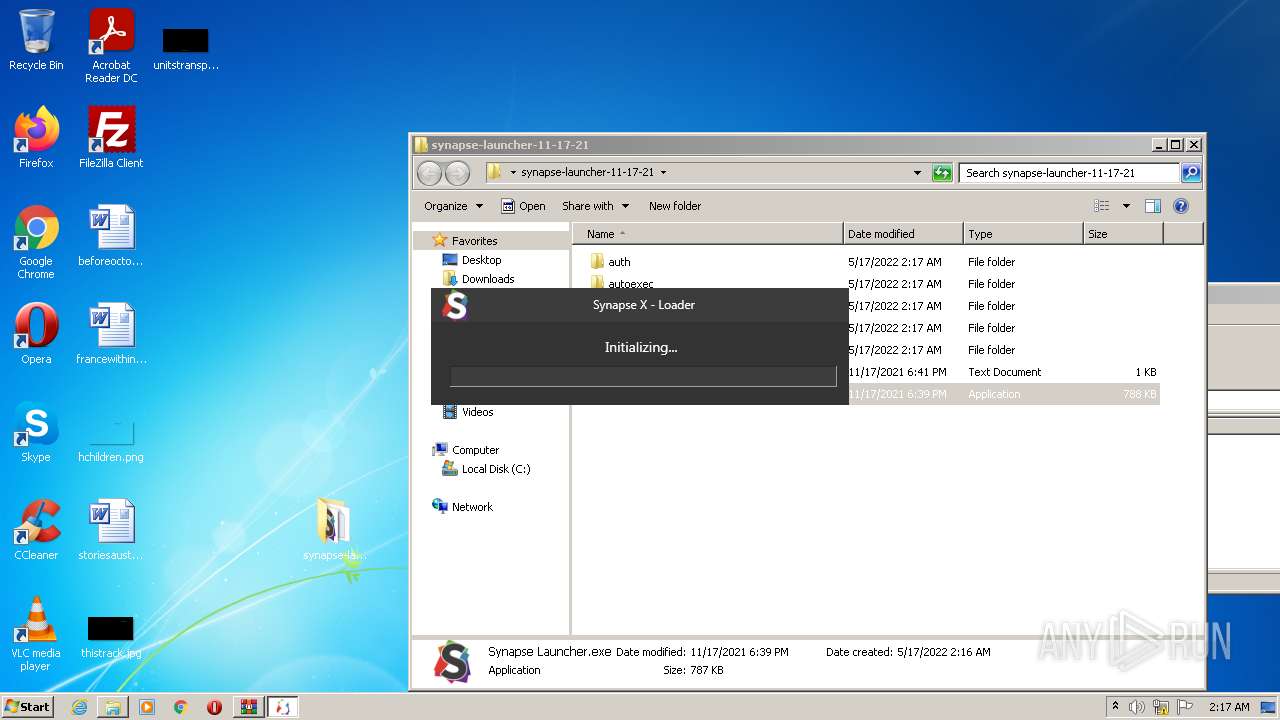Open Desktop in navigation pane
This screenshot has width=1280, height=720.
click(481, 260)
